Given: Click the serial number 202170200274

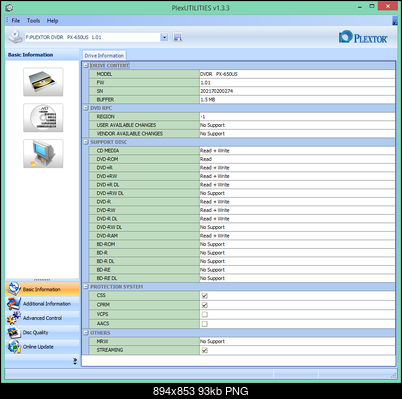Looking at the screenshot, I should tap(217, 91).
